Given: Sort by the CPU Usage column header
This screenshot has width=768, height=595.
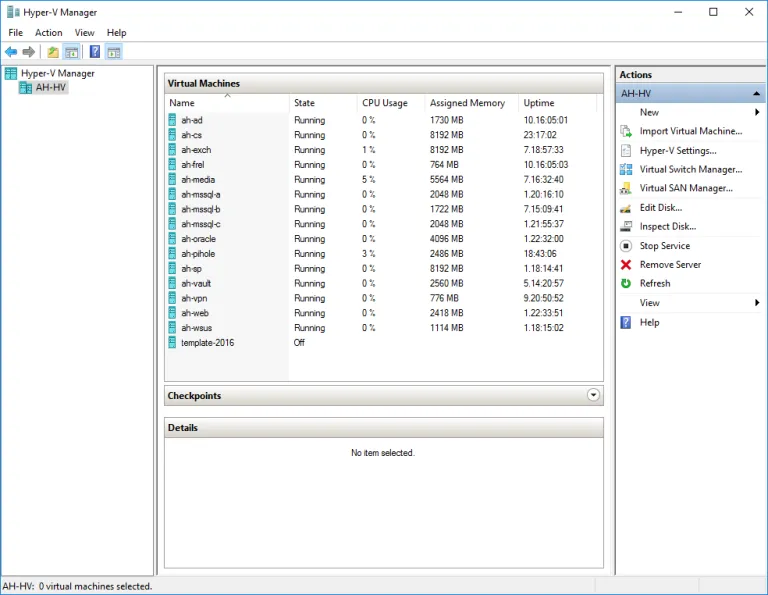Looking at the screenshot, I should coord(391,103).
